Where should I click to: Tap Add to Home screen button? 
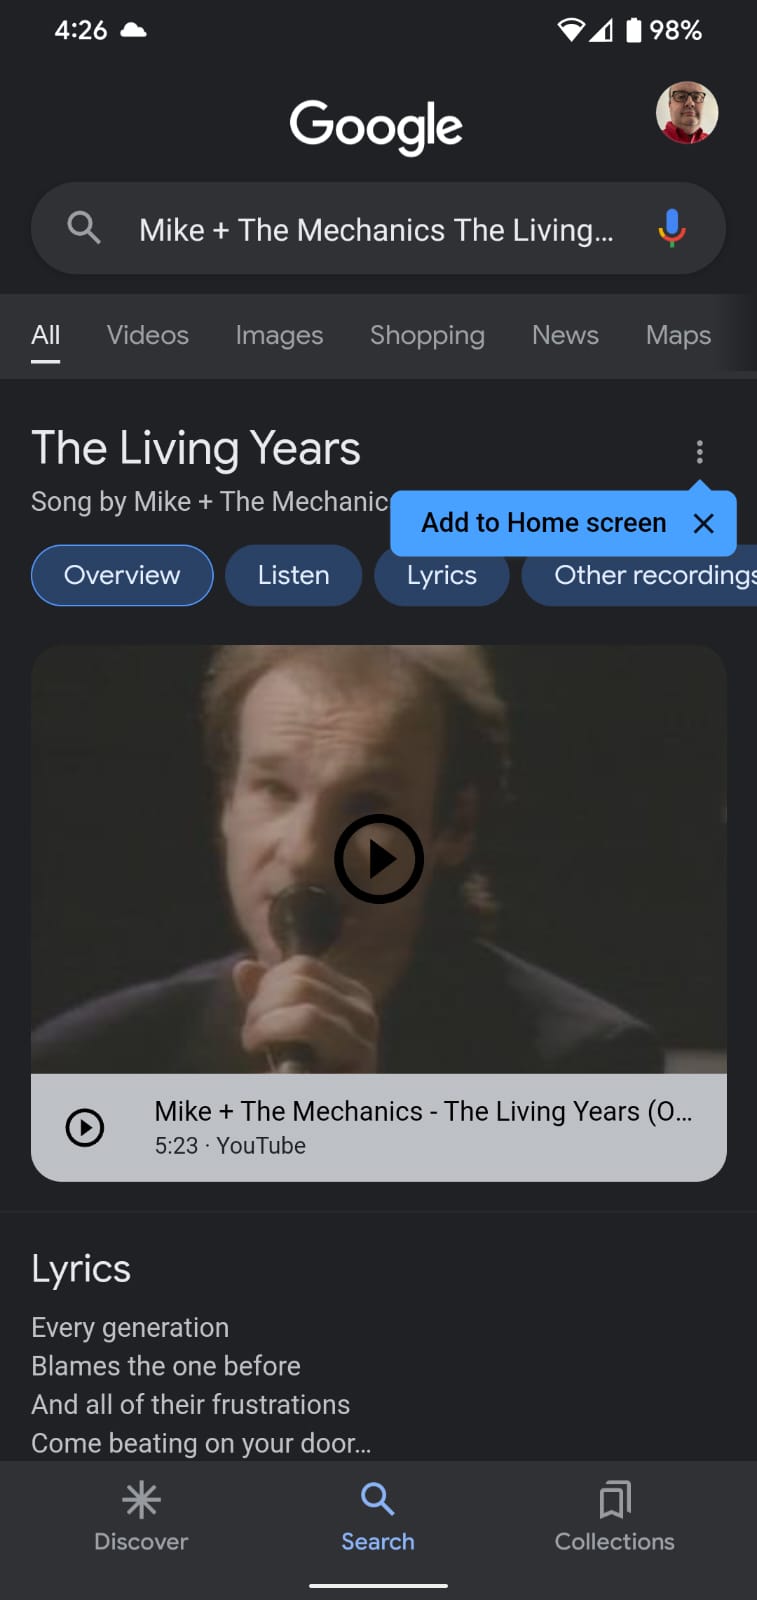543,523
